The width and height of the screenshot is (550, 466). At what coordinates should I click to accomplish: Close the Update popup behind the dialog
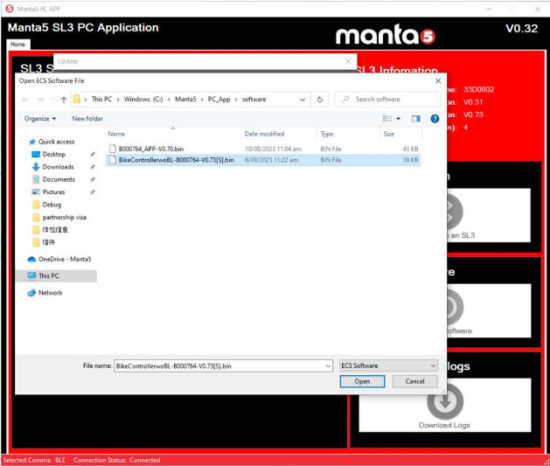point(348,61)
